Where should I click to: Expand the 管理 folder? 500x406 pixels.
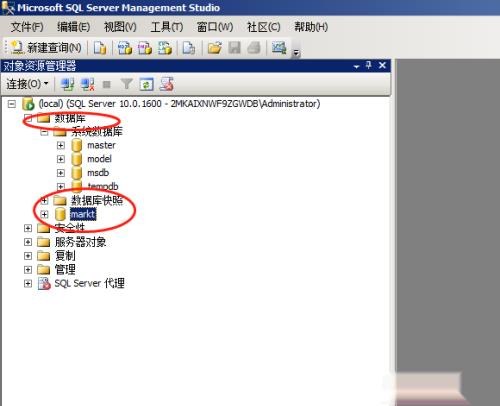28,270
